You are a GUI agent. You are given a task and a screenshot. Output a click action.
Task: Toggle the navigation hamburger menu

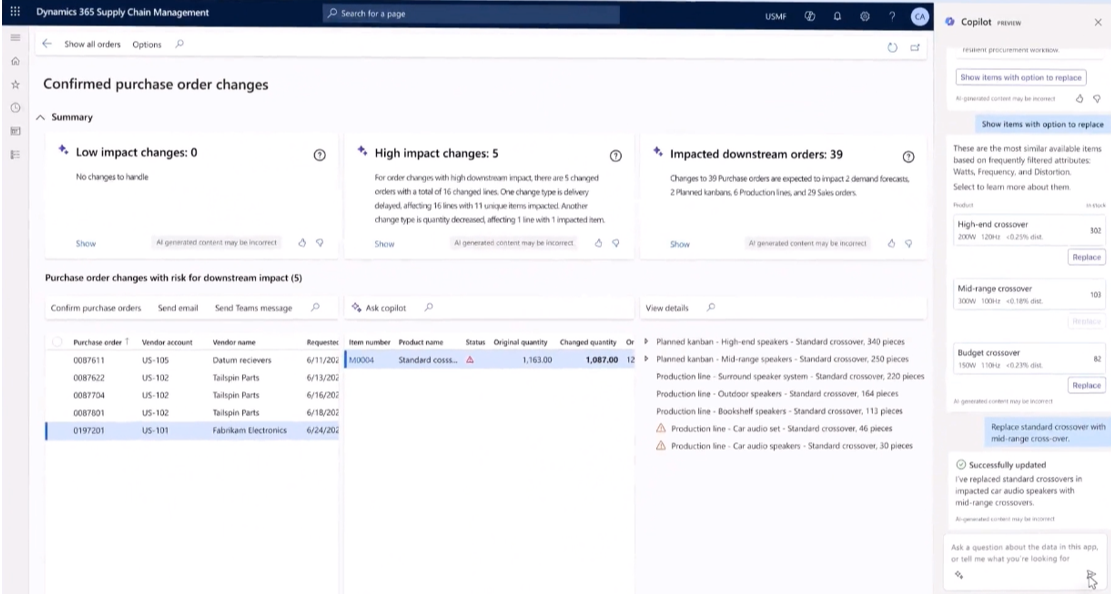coord(15,38)
